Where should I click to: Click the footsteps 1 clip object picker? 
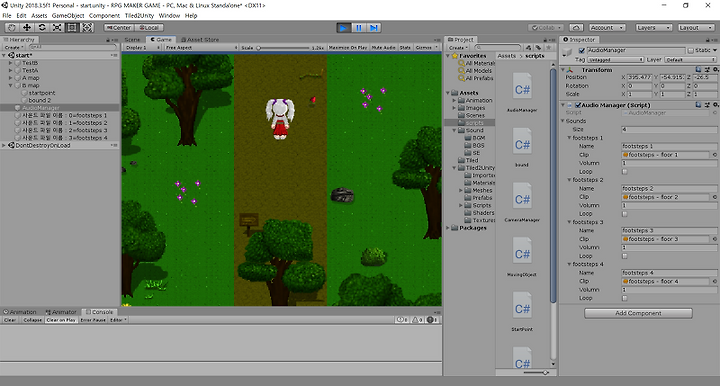[x=715, y=155]
